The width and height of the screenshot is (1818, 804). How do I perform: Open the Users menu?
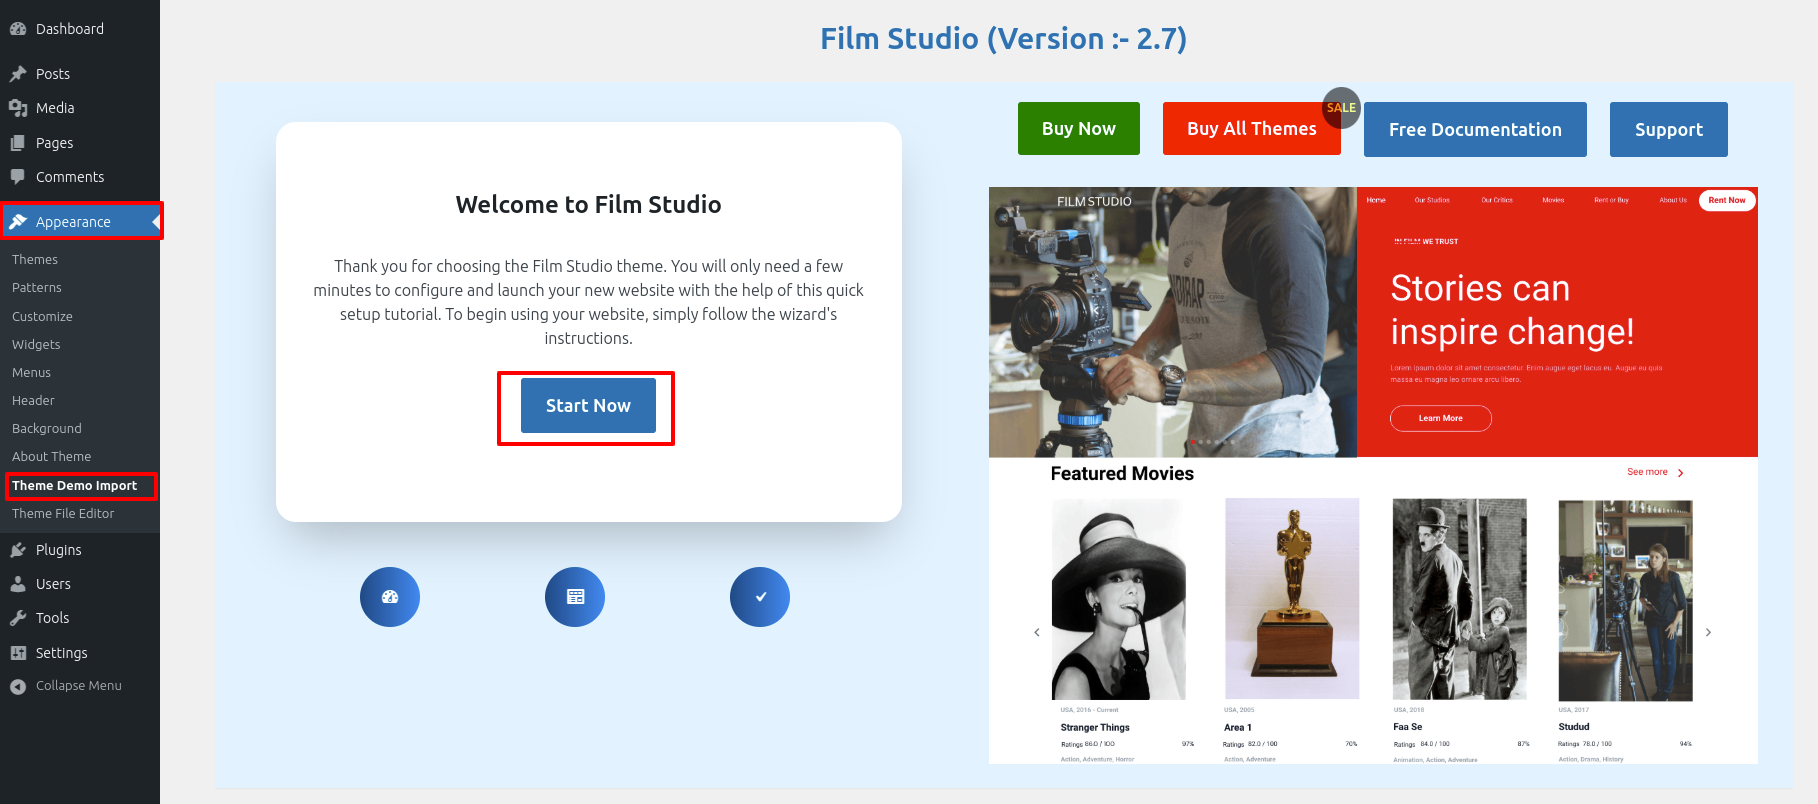[80, 584]
